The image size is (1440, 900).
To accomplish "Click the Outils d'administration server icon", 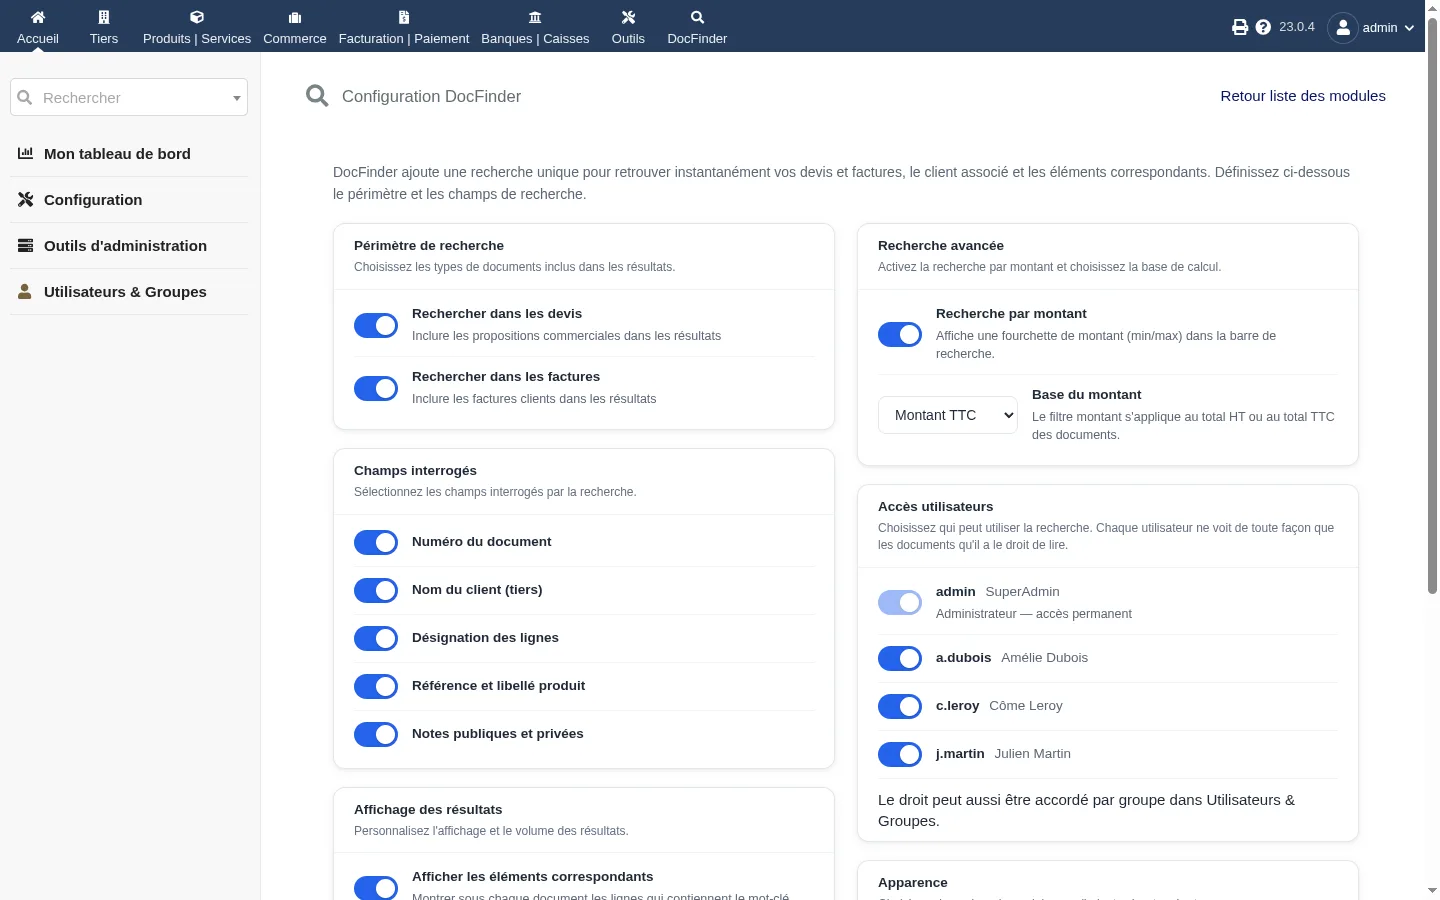I will click(26, 245).
